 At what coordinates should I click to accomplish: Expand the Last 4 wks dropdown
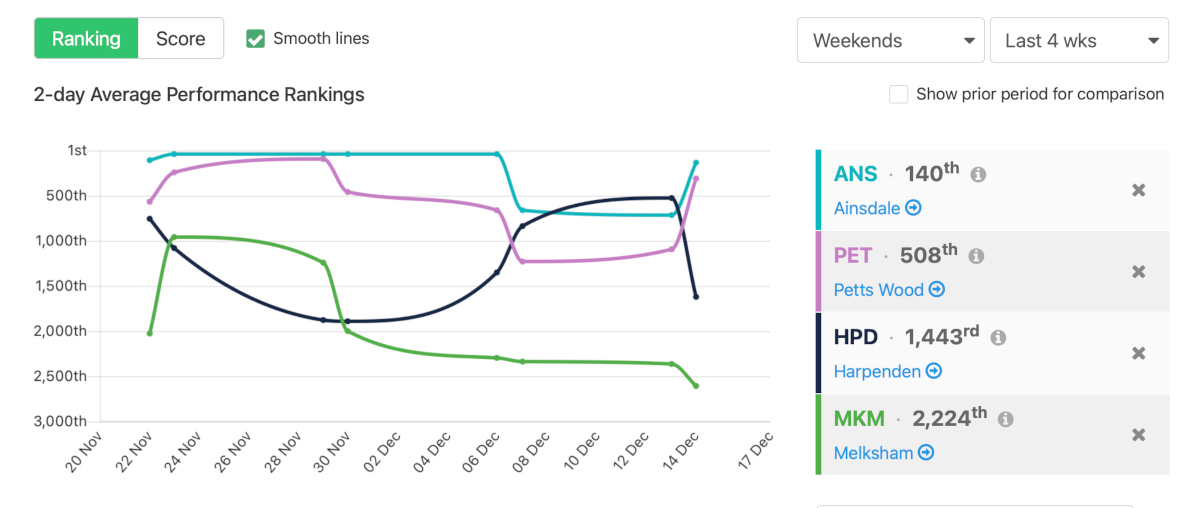(x=1079, y=41)
